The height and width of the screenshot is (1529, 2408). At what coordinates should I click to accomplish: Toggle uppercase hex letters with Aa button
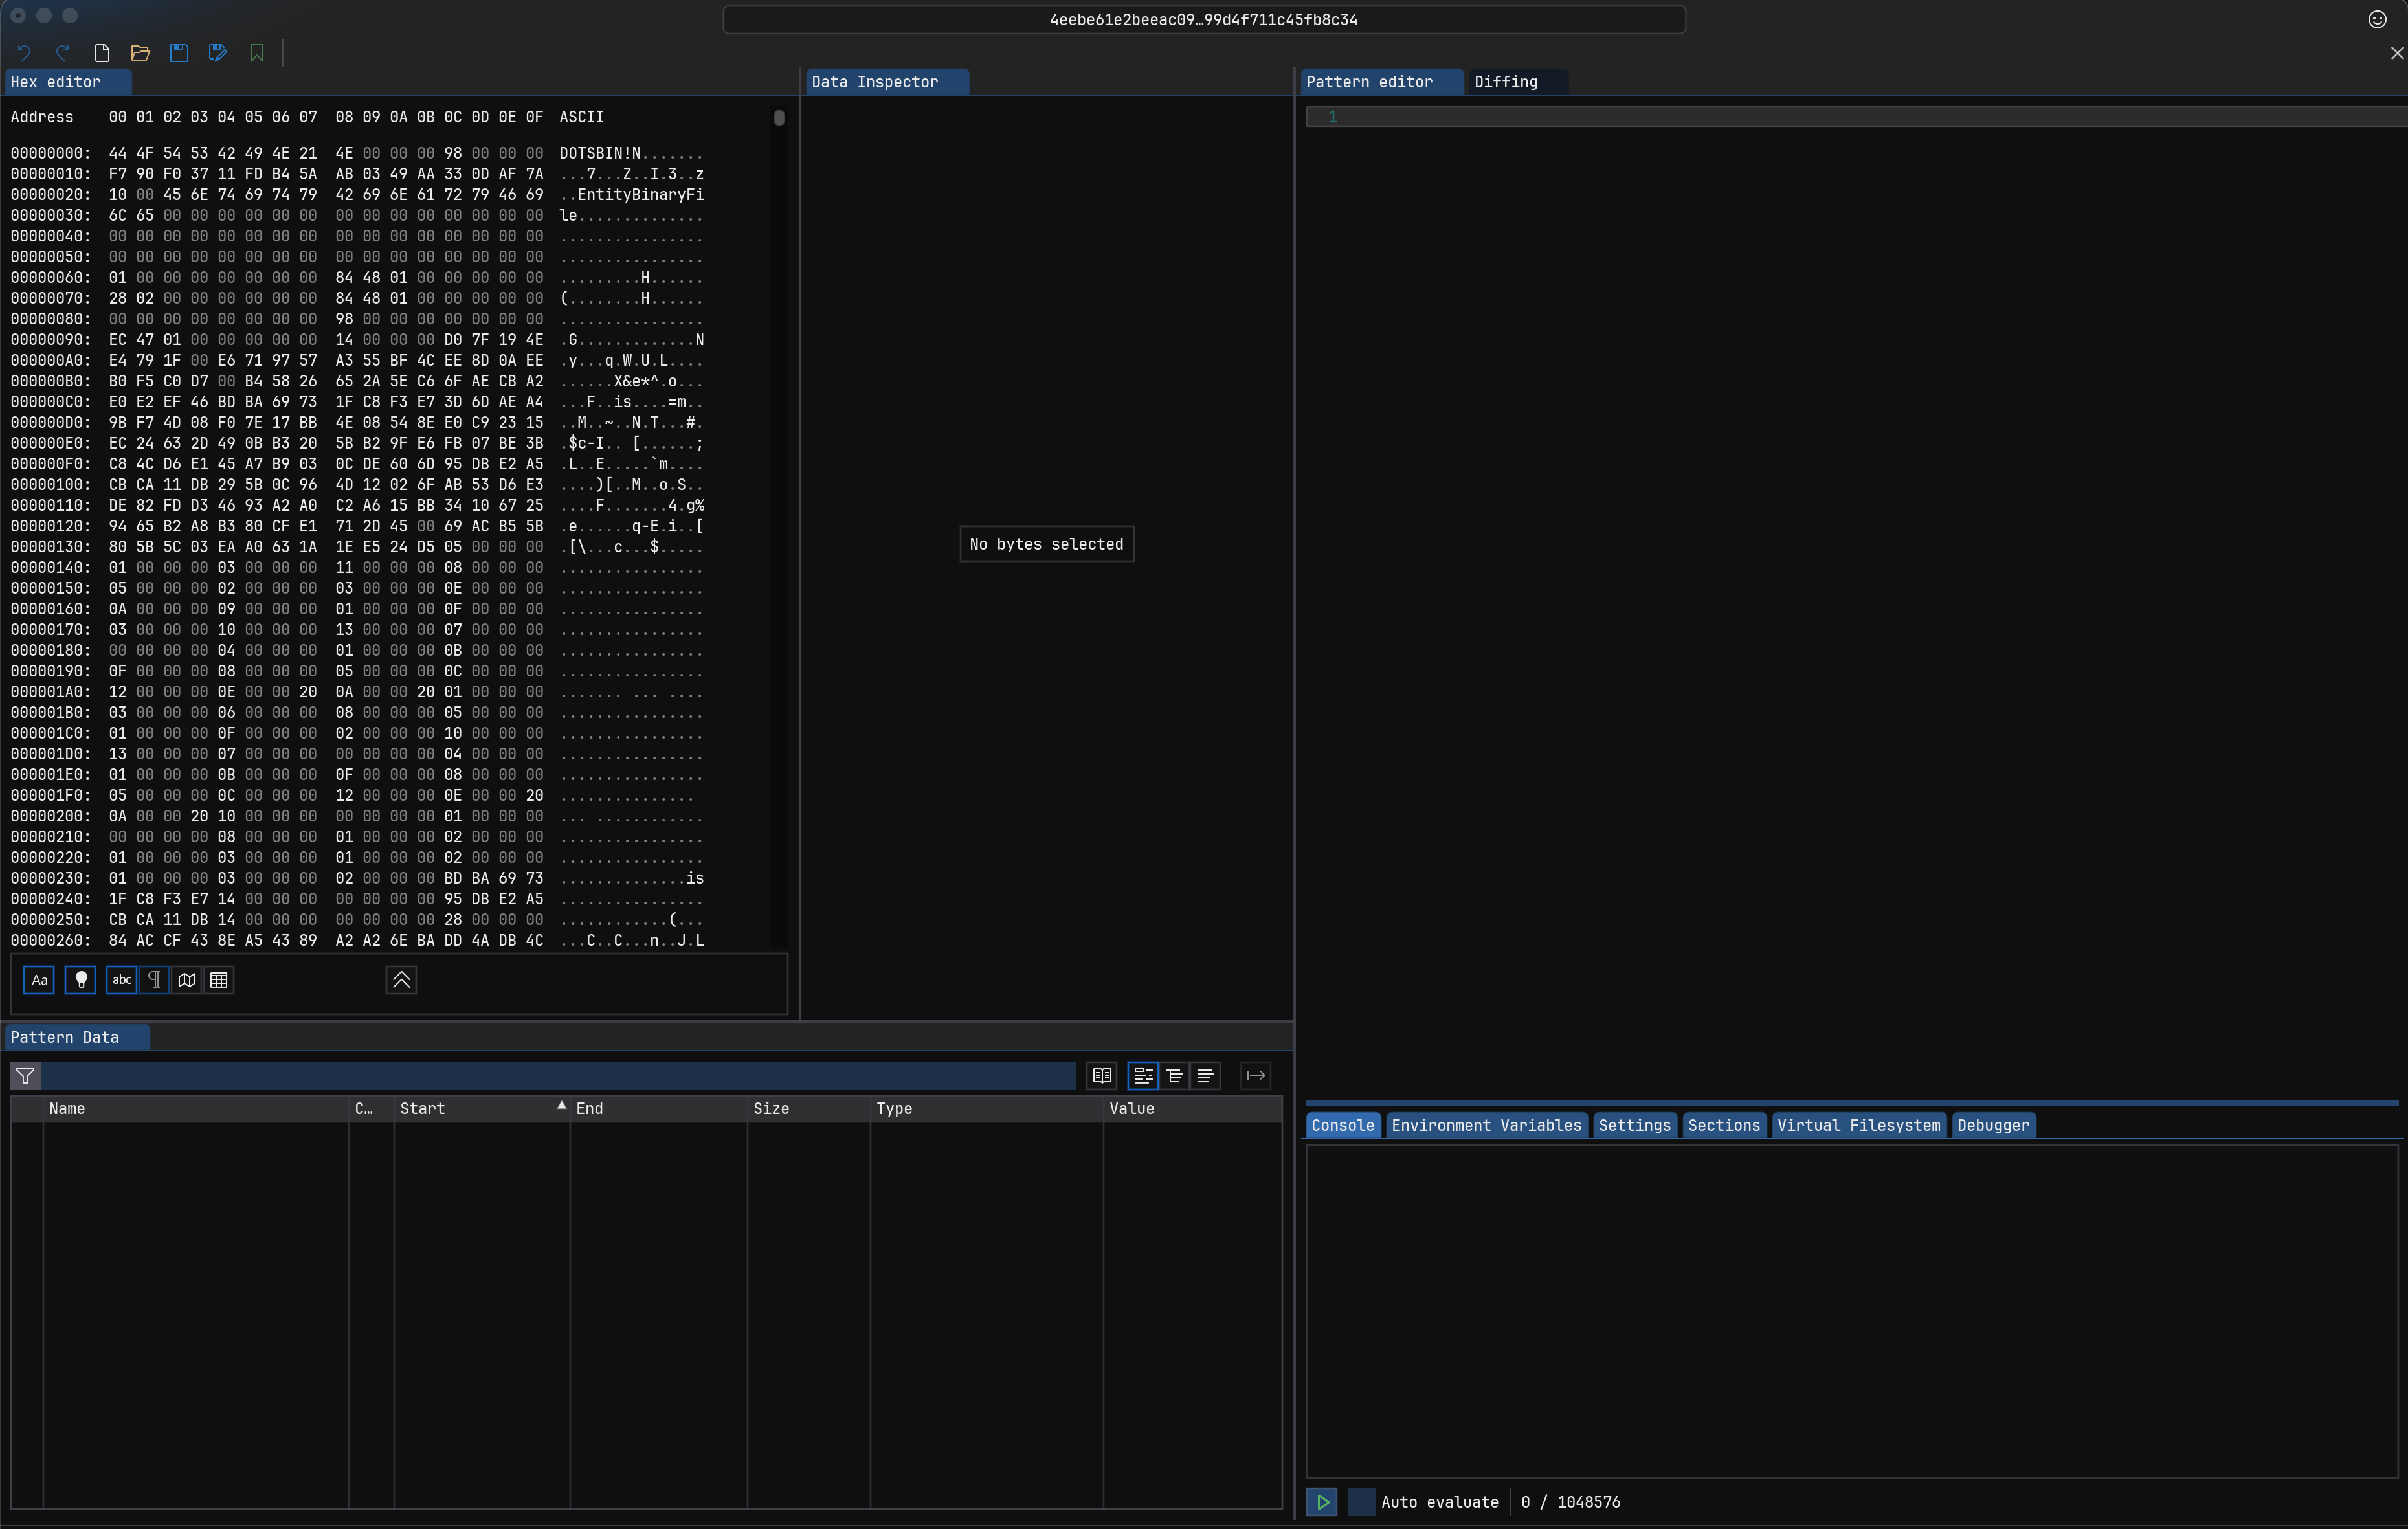(x=39, y=980)
